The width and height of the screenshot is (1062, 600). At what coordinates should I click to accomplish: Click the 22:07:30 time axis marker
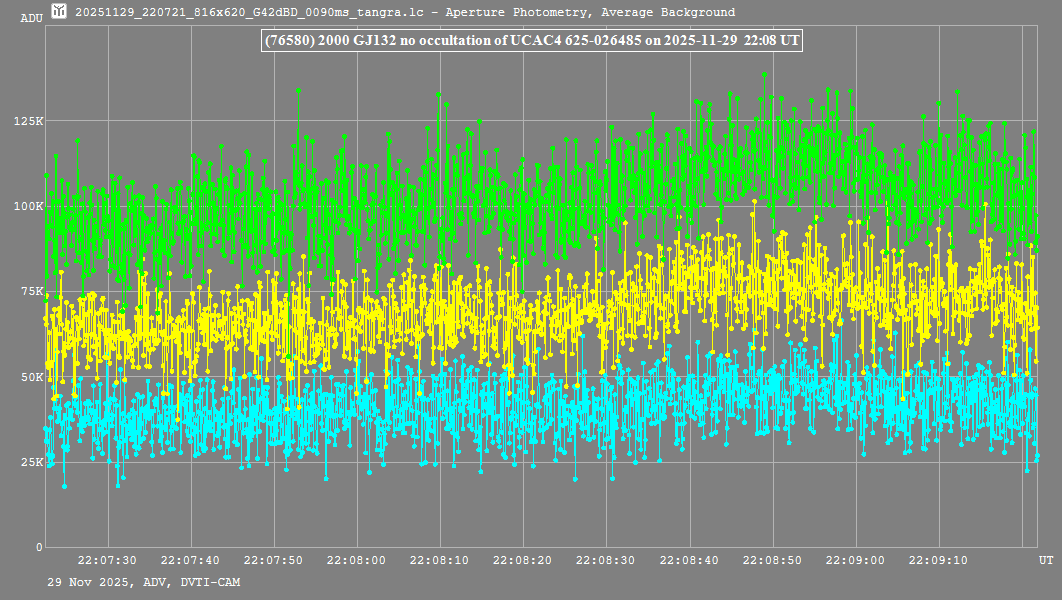(x=107, y=561)
